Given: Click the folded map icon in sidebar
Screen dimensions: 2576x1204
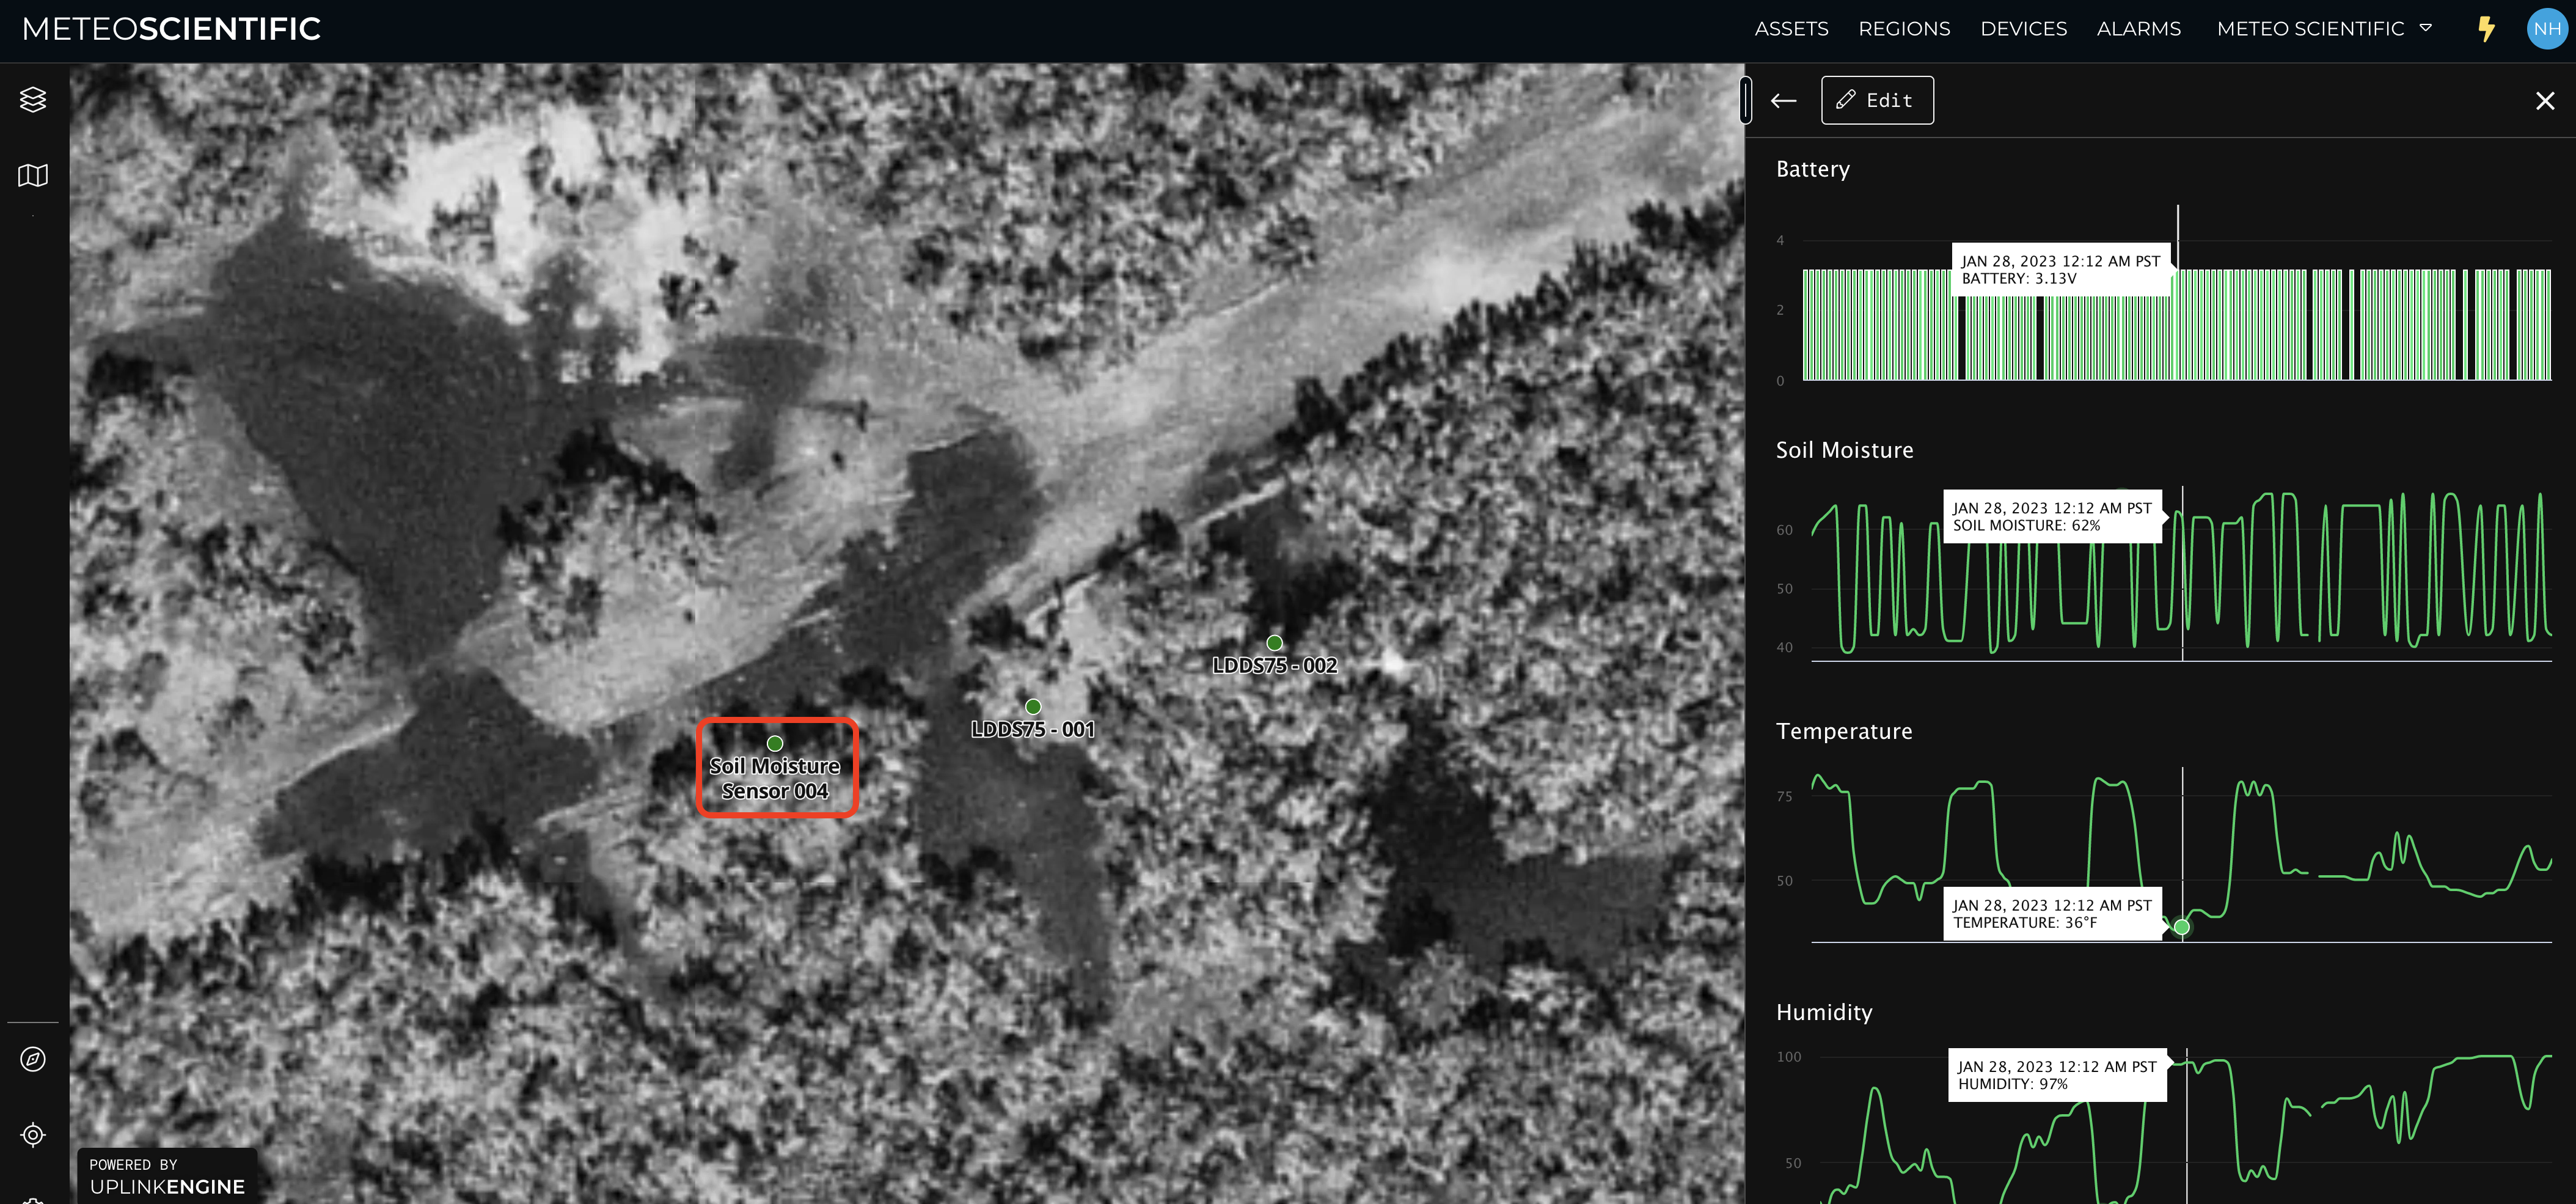Looking at the screenshot, I should tap(33, 176).
